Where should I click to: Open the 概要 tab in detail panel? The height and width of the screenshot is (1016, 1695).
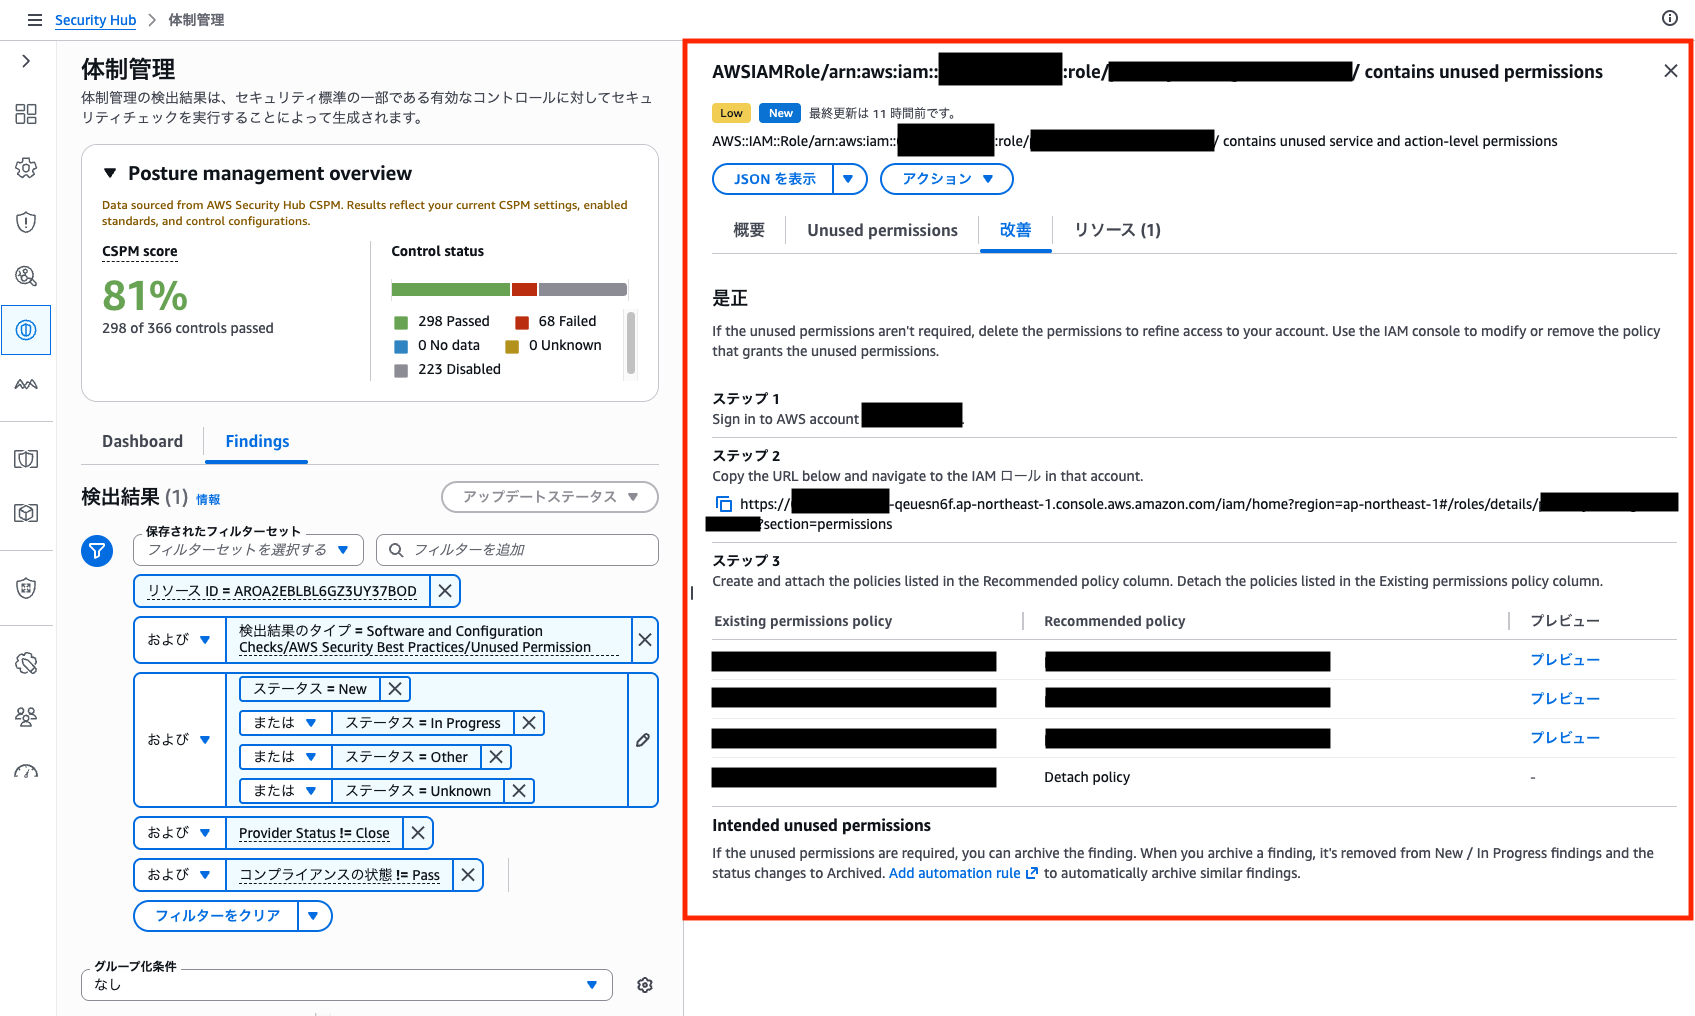749,230
